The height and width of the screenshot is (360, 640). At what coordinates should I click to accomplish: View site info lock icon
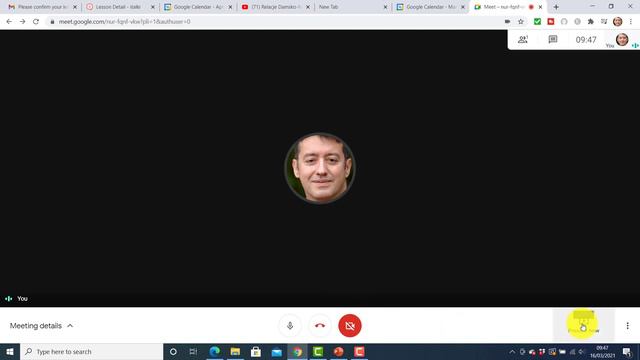(x=52, y=22)
